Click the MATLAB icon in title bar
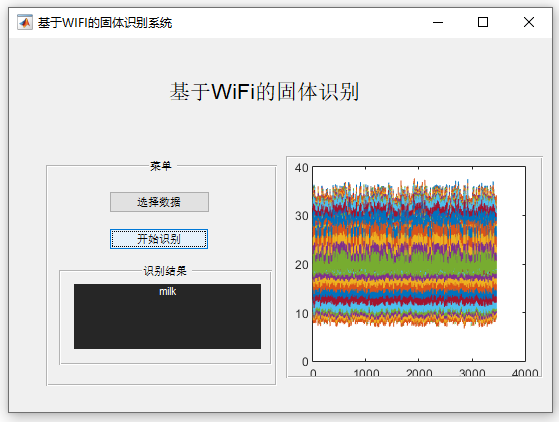Image resolution: width=559 pixels, height=422 pixels. point(25,22)
